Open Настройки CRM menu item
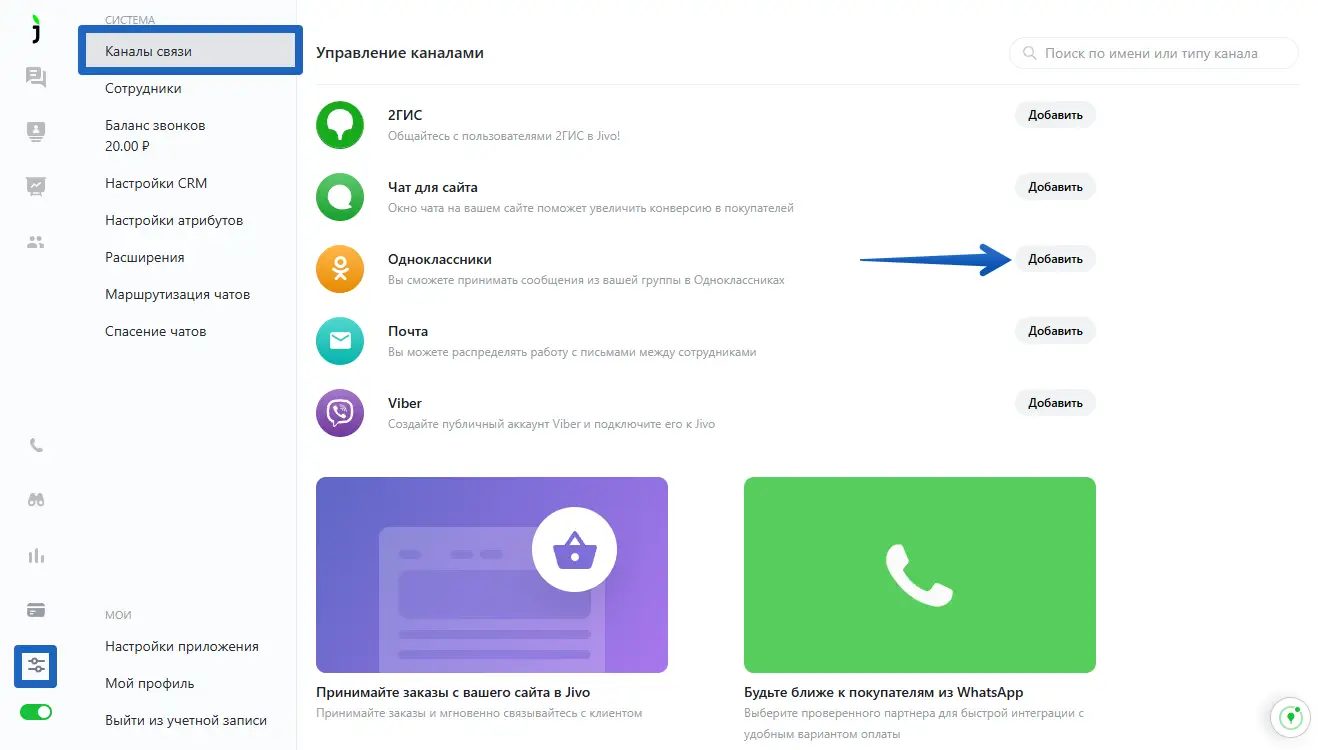Image resolution: width=1318 pixels, height=750 pixels. [x=156, y=183]
